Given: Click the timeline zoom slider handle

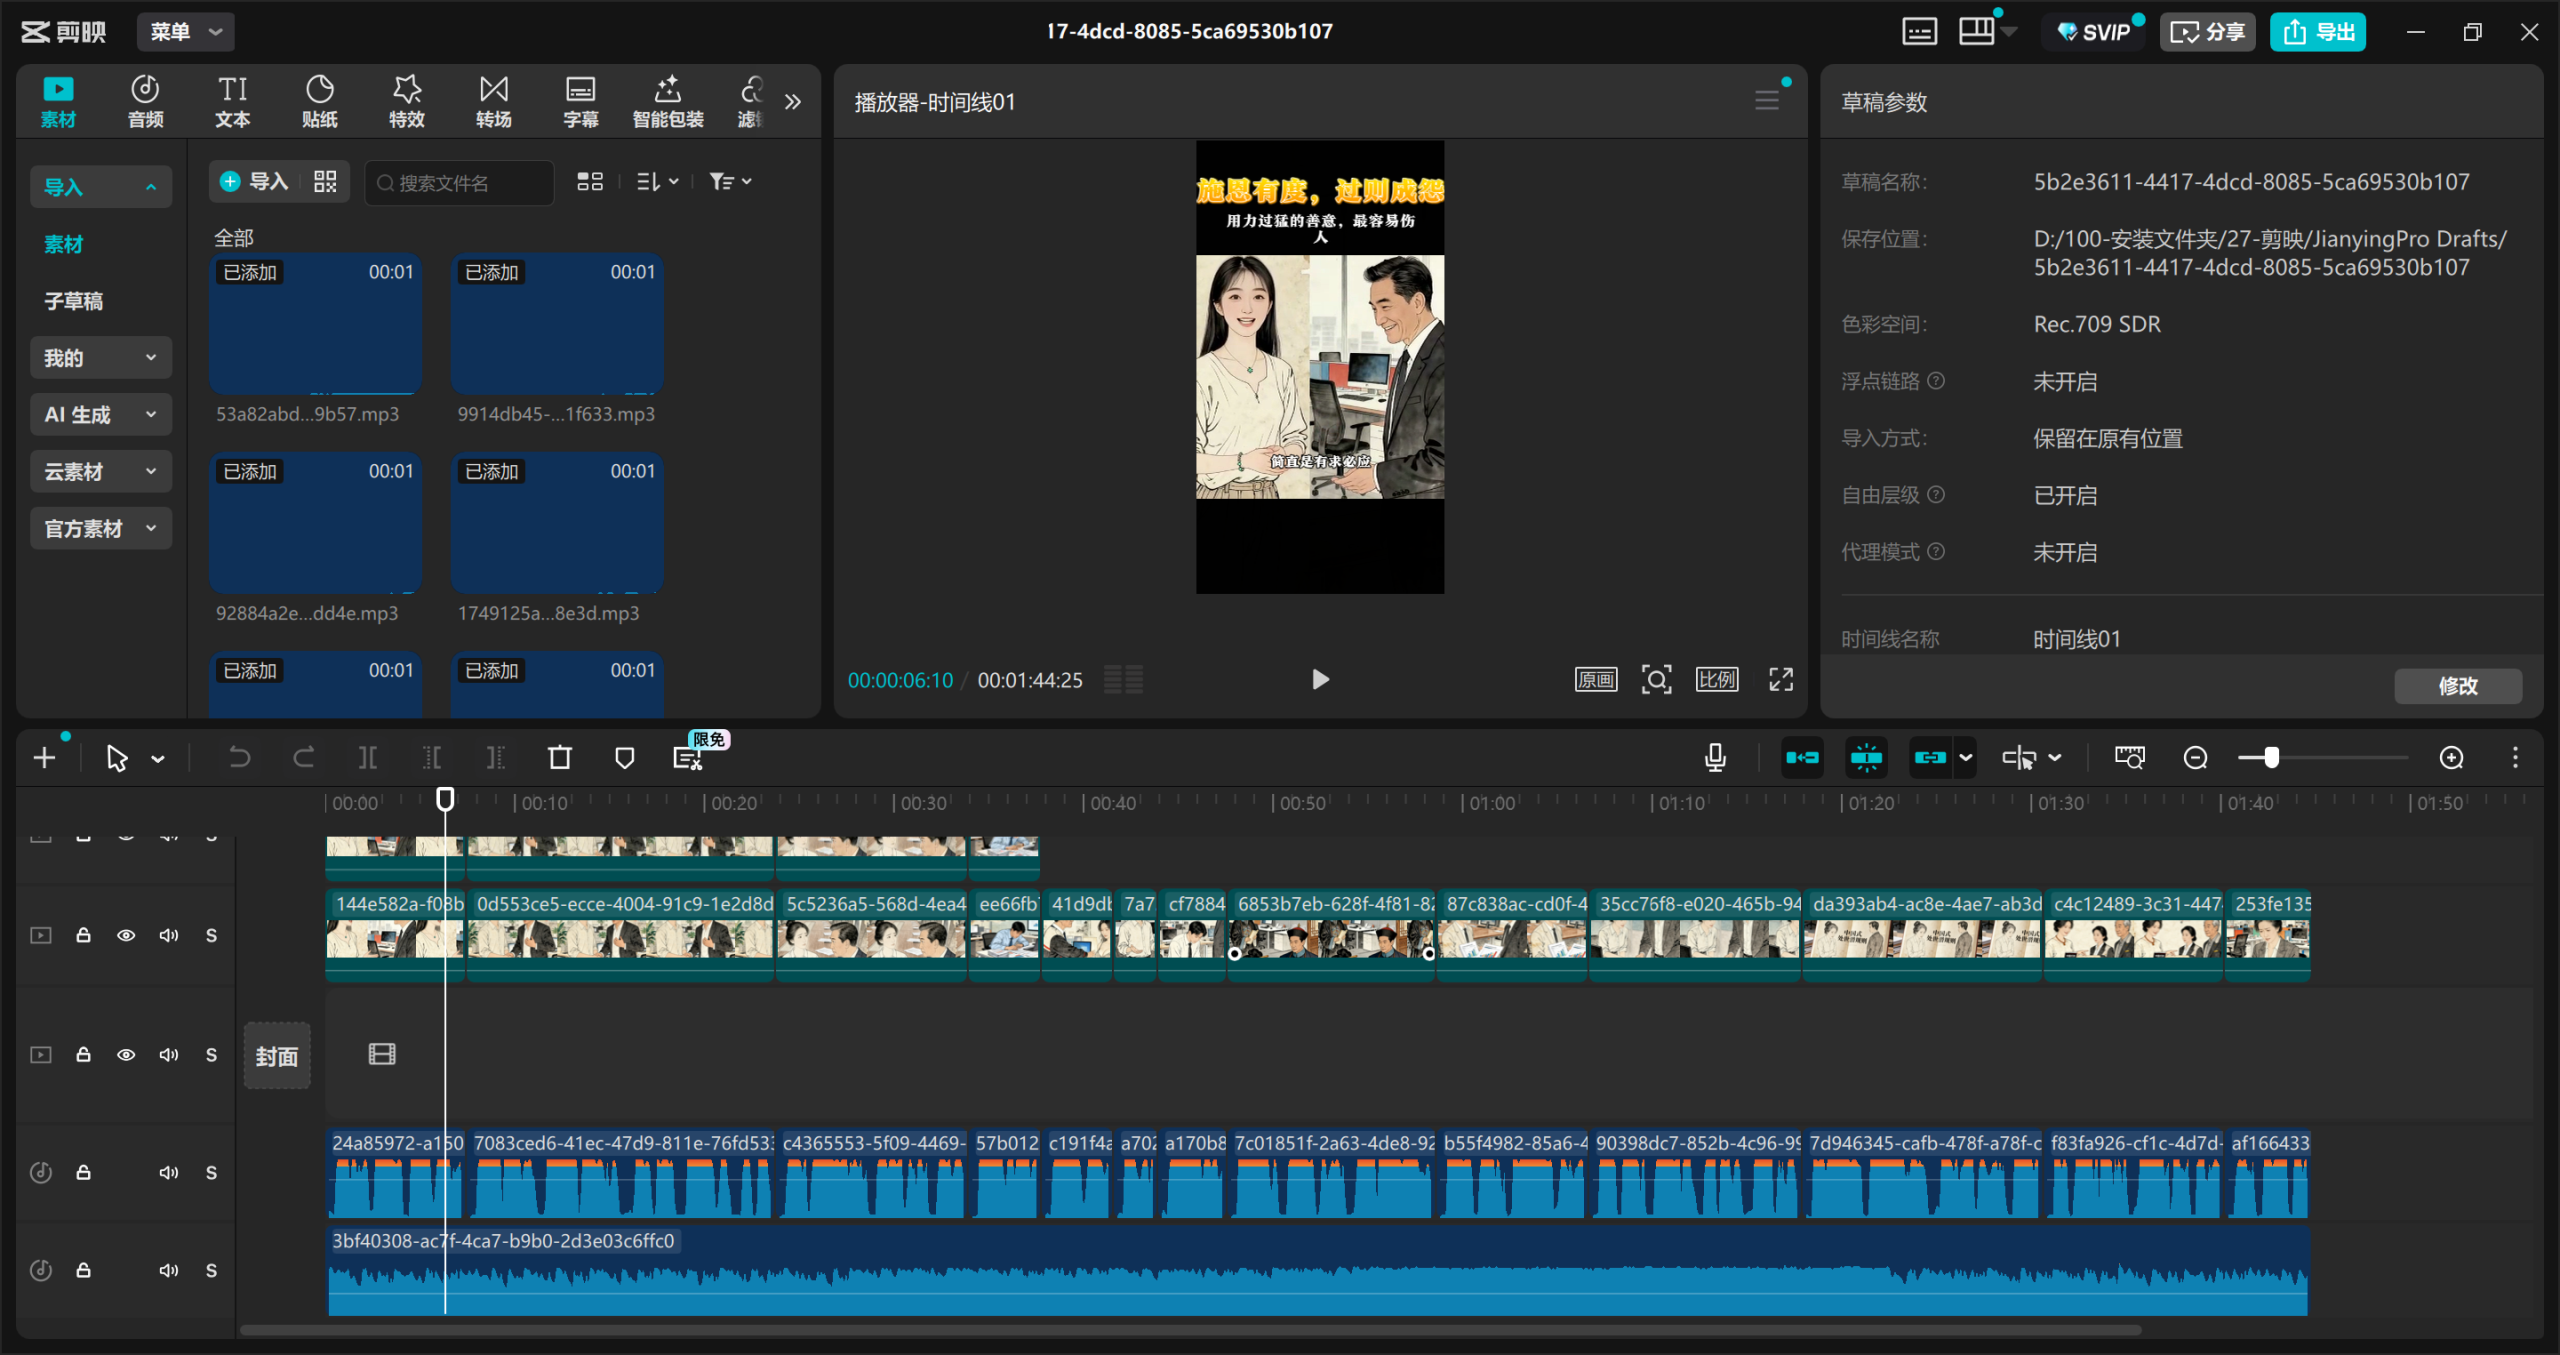Looking at the screenshot, I should click(x=2271, y=758).
